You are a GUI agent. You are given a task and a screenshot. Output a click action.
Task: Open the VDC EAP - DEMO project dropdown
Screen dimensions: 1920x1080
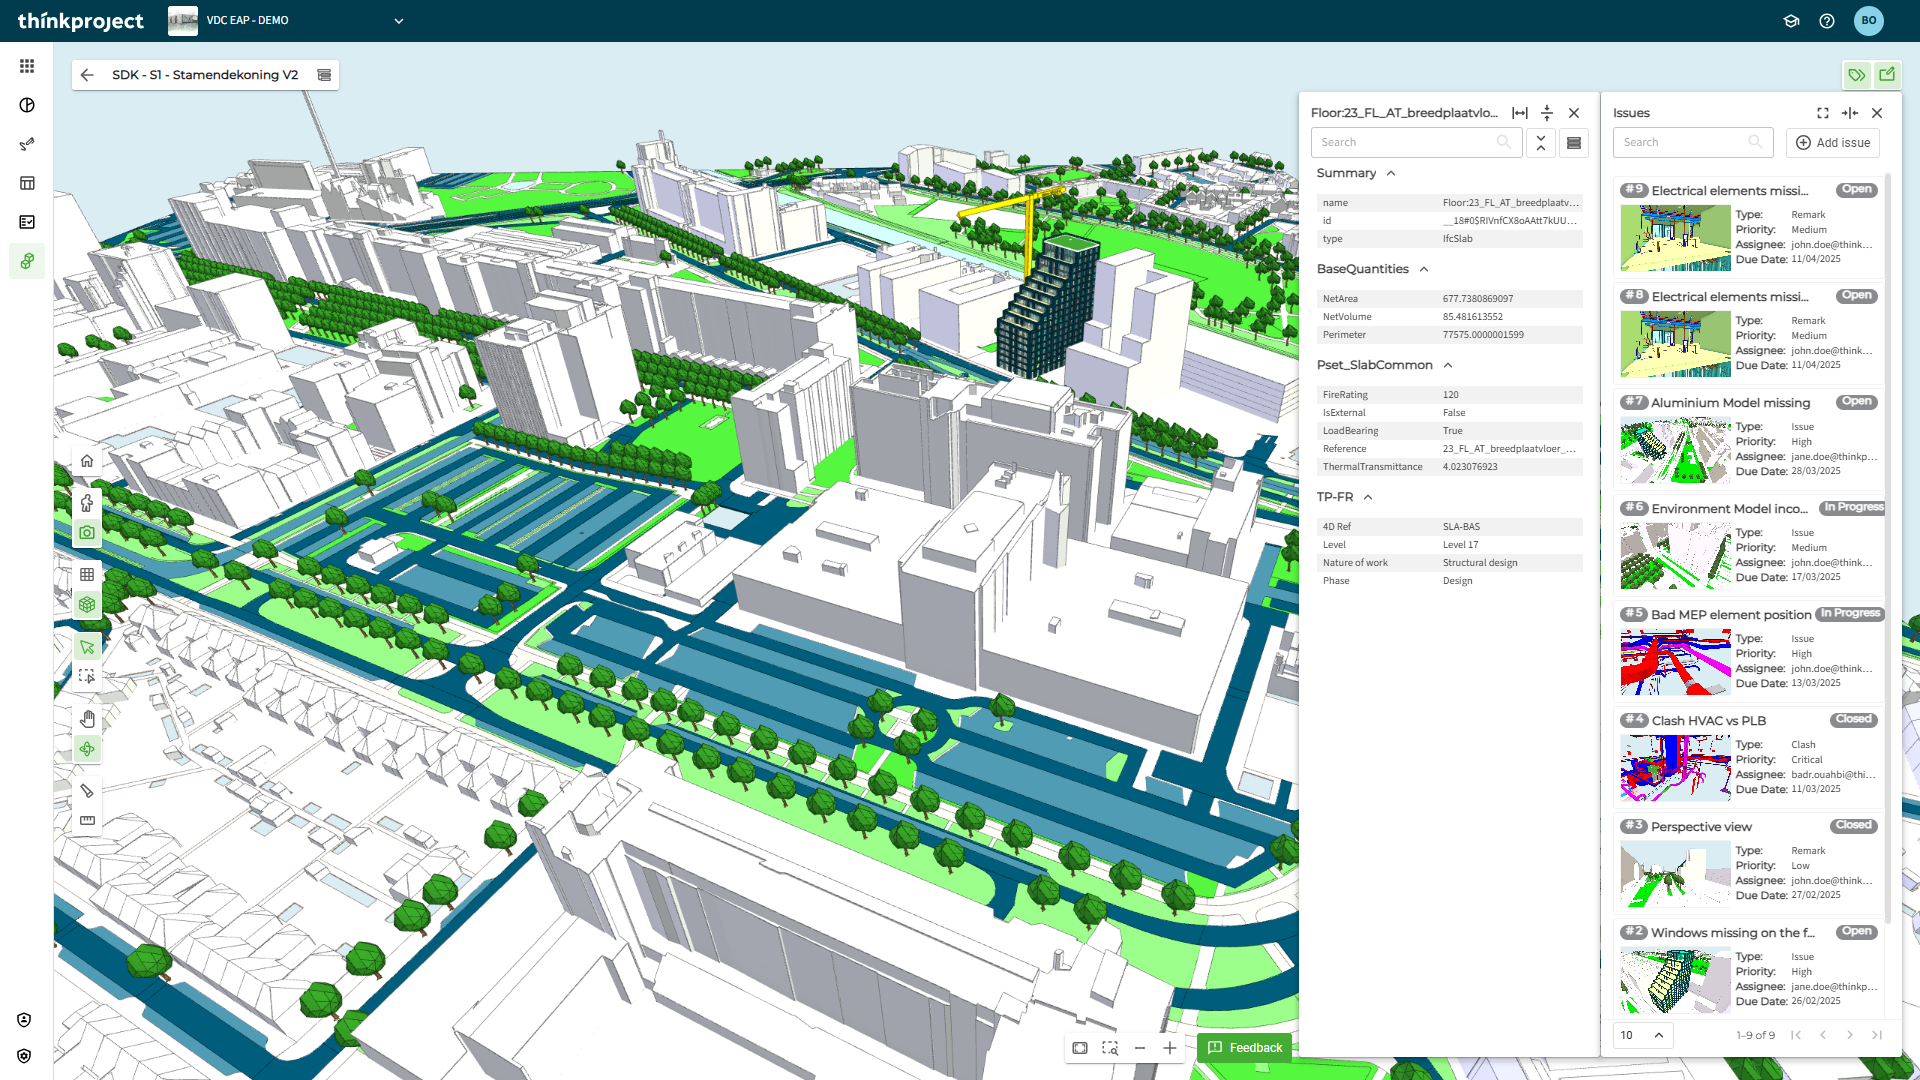(398, 21)
